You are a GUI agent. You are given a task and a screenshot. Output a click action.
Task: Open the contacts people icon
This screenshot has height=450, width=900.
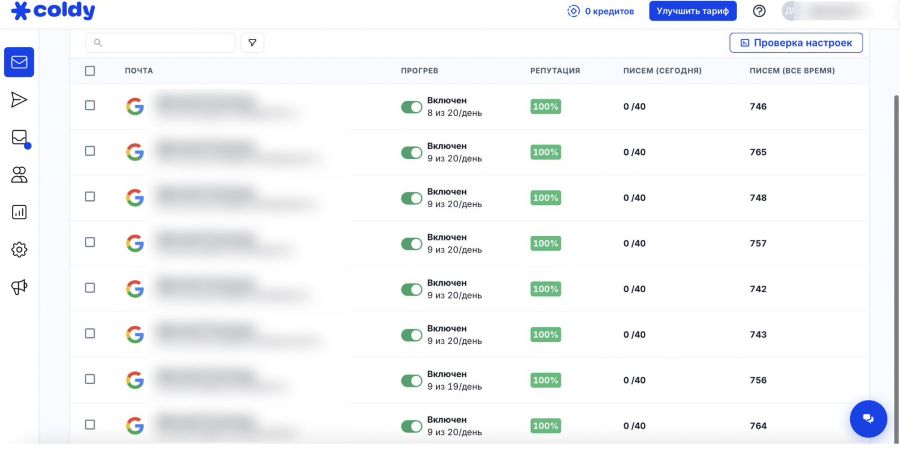[x=19, y=175]
